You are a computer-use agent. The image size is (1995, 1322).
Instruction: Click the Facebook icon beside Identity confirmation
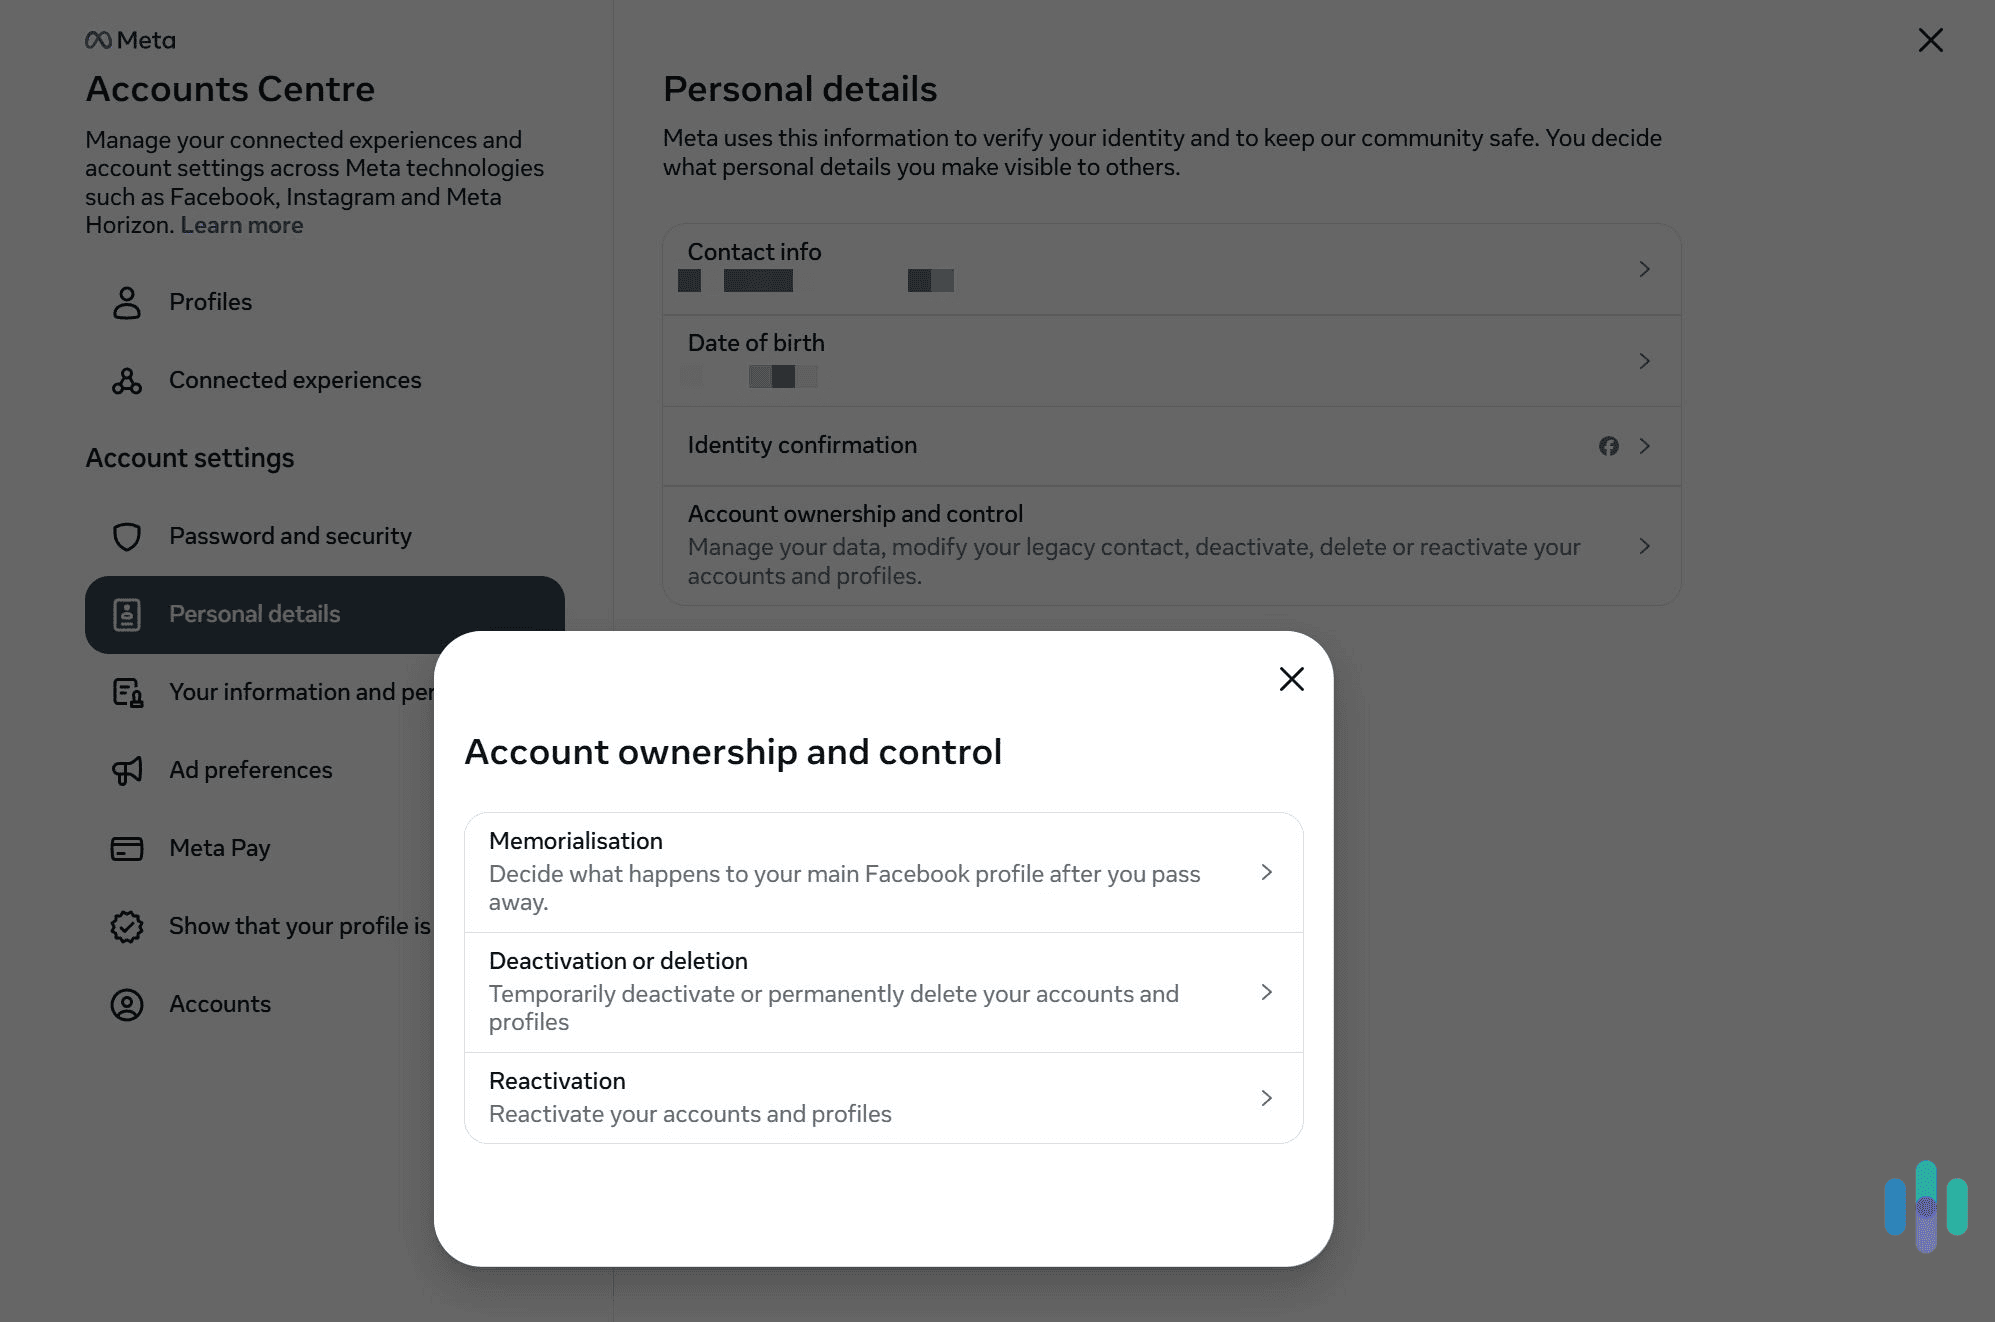1608,446
